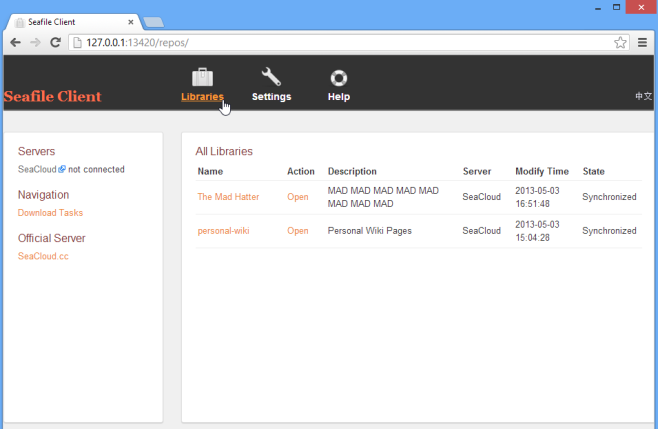Select the Seafile Client browser tab
The width and height of the screenshot is (658, 429).
pyautogui.click(x=73, y=22)
